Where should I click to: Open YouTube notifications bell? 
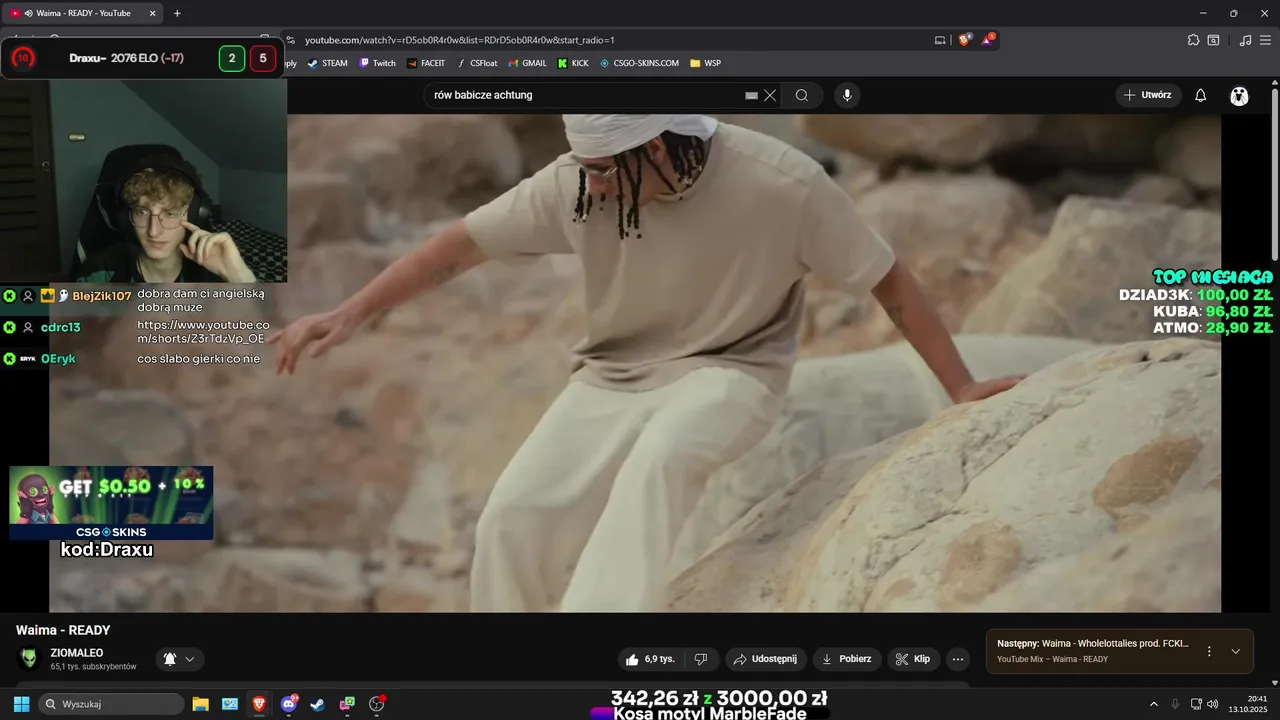[x=1201, y=95]
